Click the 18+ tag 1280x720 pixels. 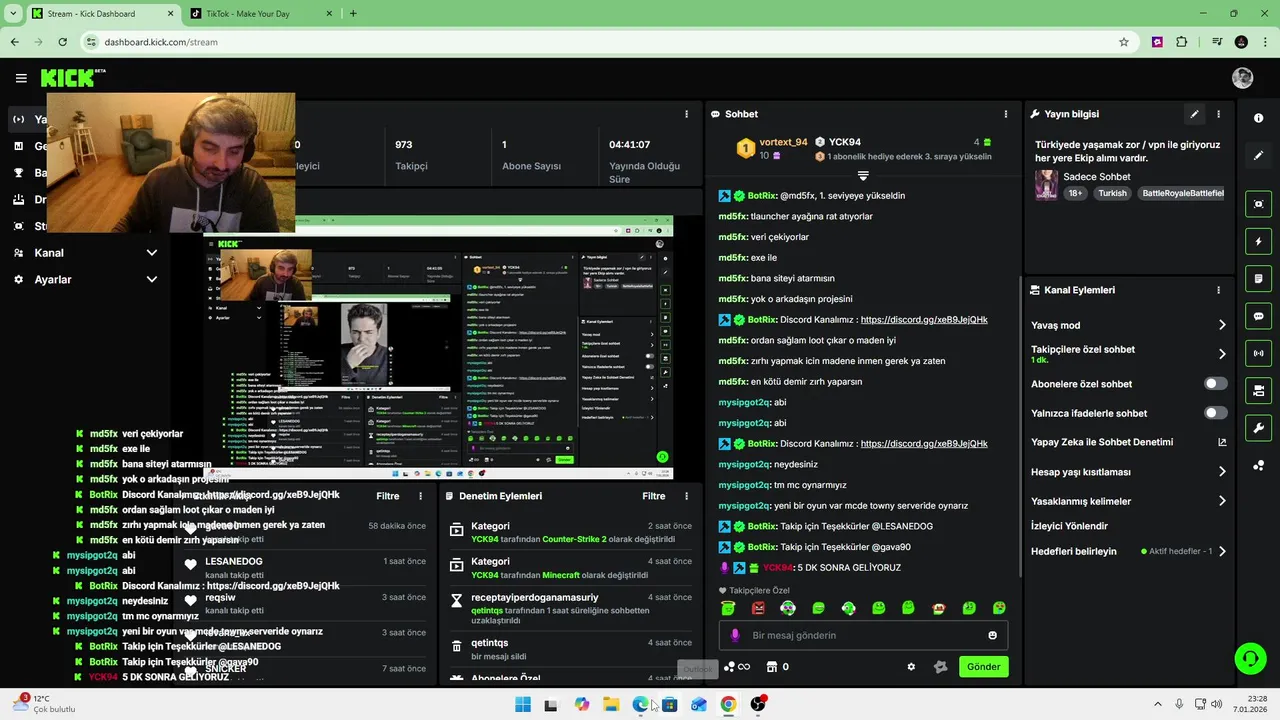[1075, 193]
